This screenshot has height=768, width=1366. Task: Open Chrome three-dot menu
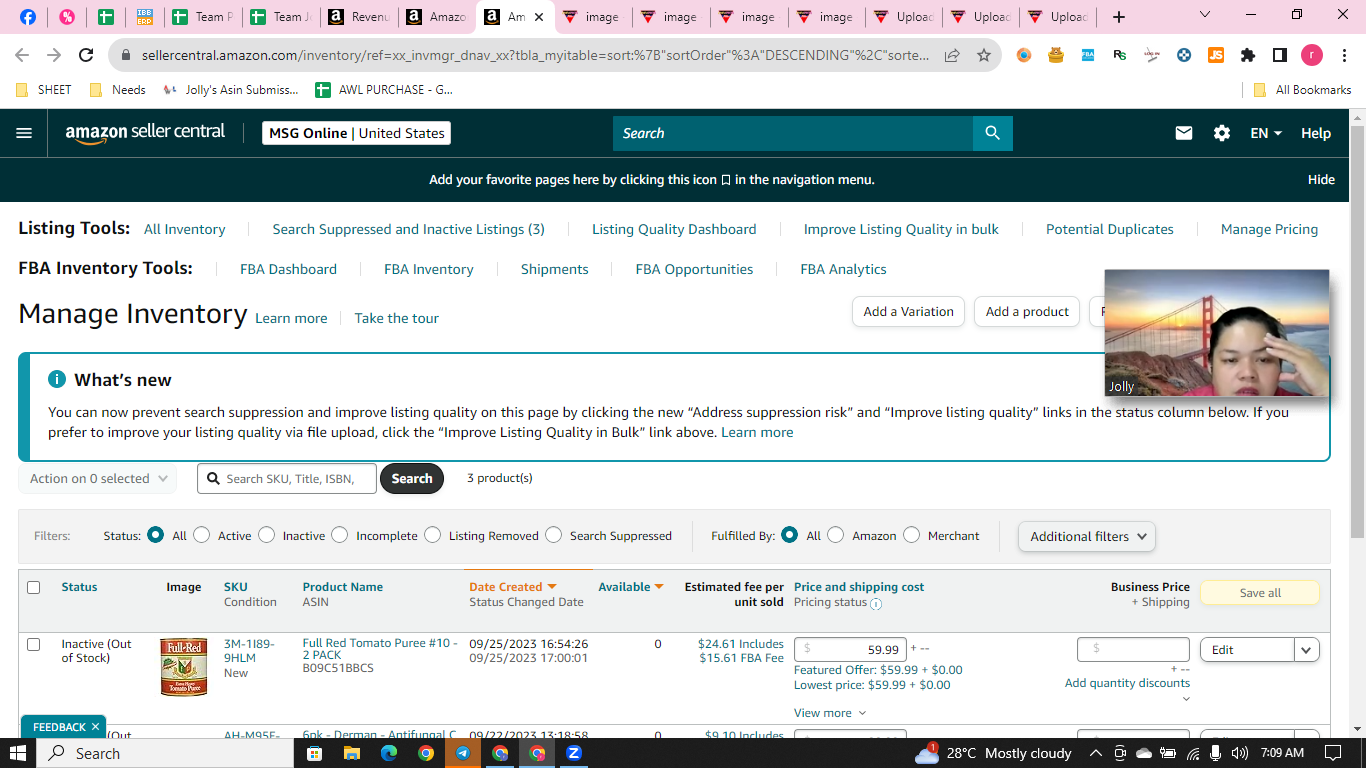click(1344, 55)
